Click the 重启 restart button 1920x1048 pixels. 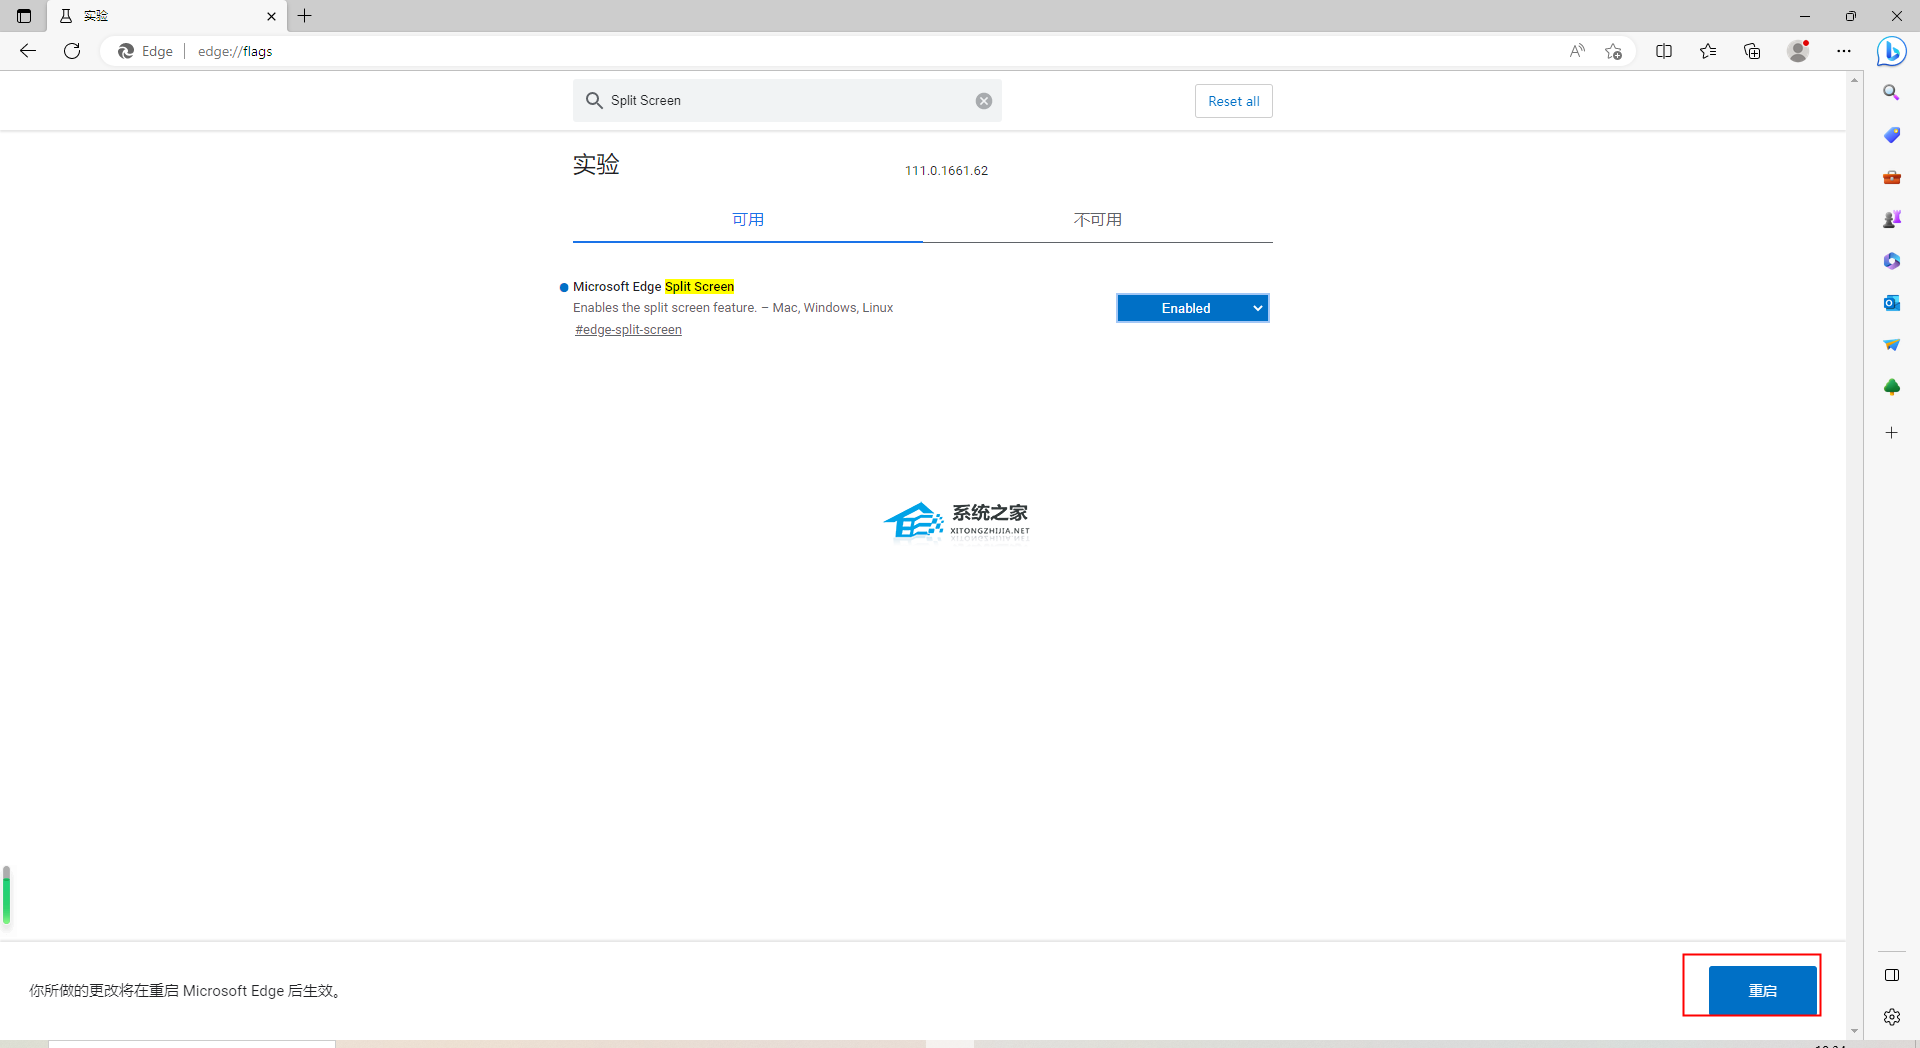pyautogui.click(x=1762, y=990)
